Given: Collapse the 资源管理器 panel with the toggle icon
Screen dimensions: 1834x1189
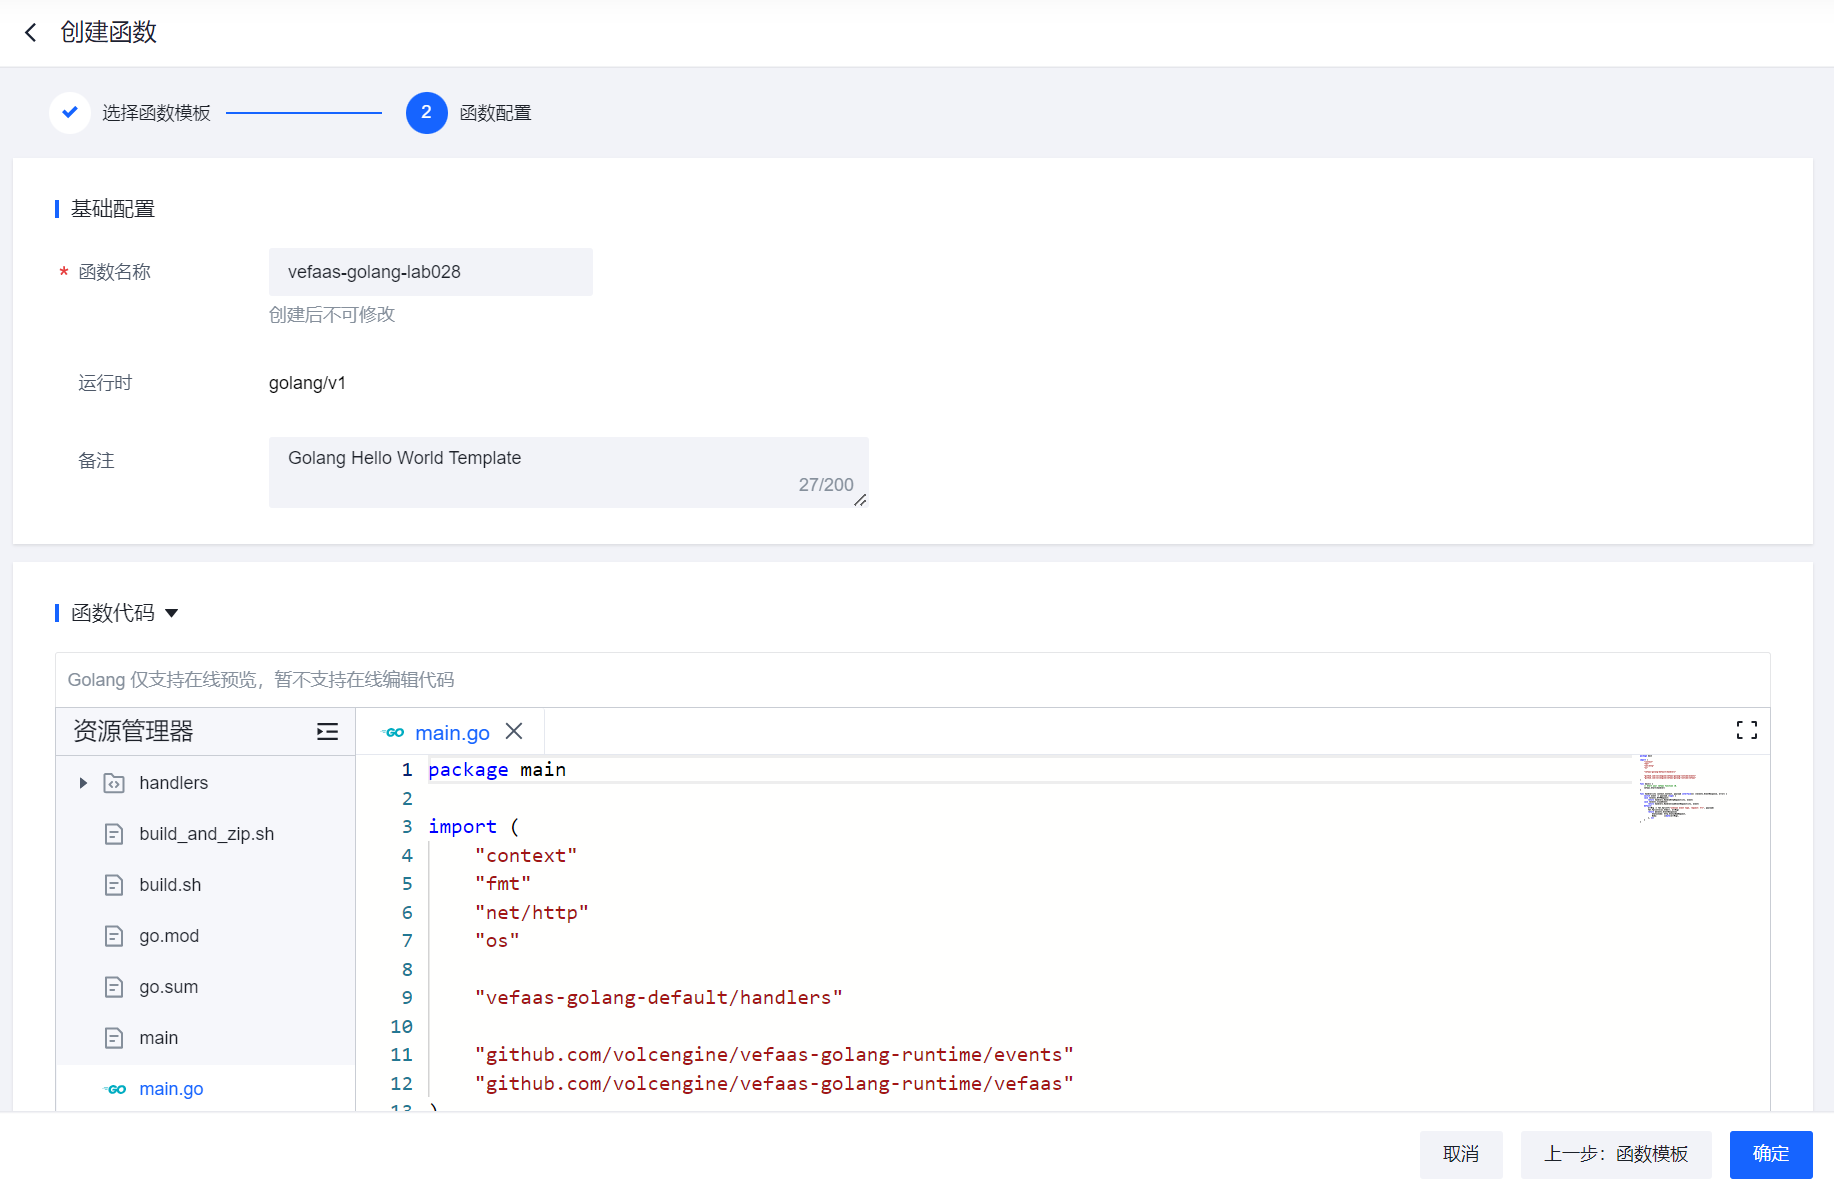Looking at the screenshot, I should click(327, 732).
